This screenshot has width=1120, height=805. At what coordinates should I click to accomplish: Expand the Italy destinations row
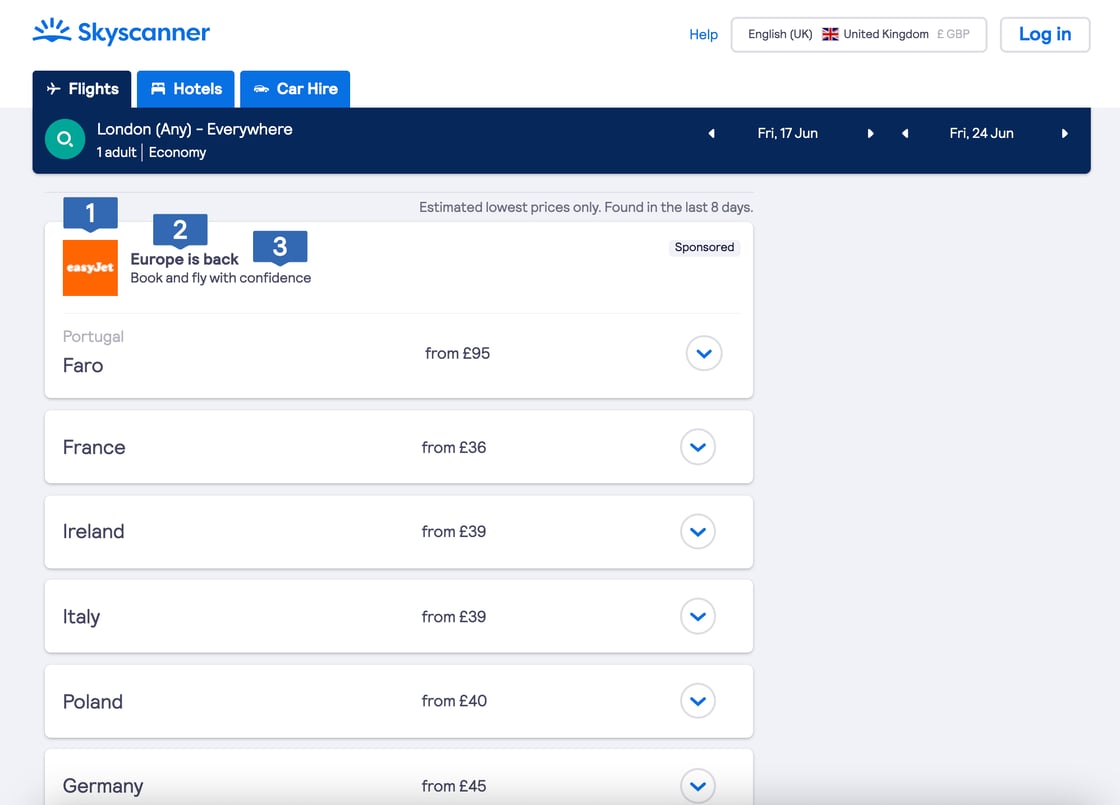(x=698, y=616)
